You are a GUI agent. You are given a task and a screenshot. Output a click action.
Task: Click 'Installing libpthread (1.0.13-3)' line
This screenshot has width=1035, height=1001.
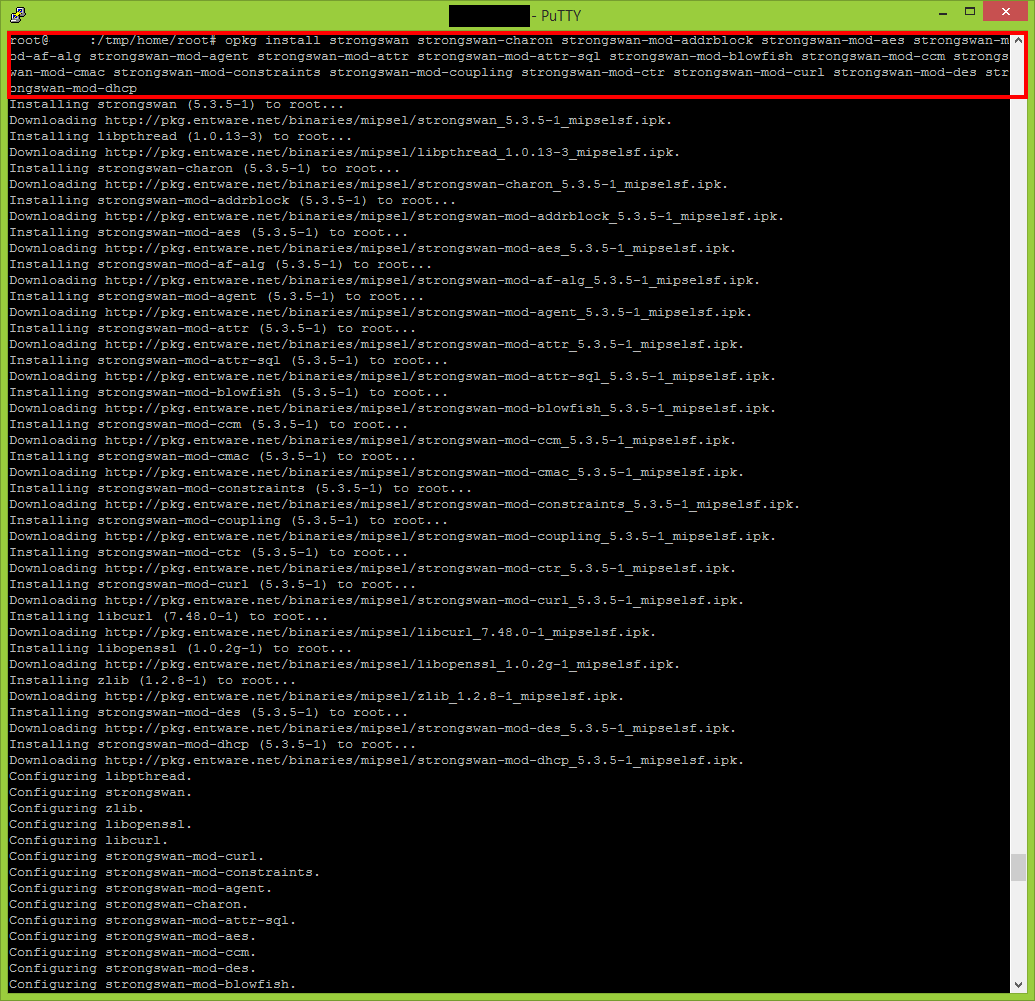pyautogui.click(x=180, y=137)
